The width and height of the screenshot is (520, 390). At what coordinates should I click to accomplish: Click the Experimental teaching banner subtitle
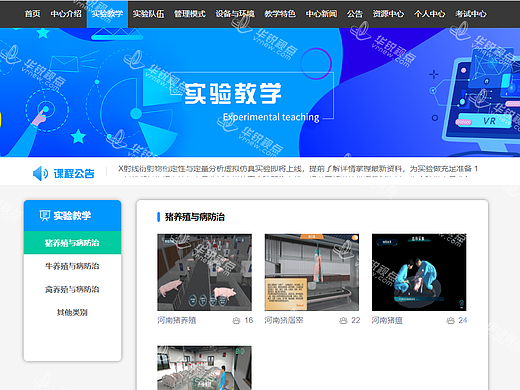pyautogui.click(x=271, y=117)
